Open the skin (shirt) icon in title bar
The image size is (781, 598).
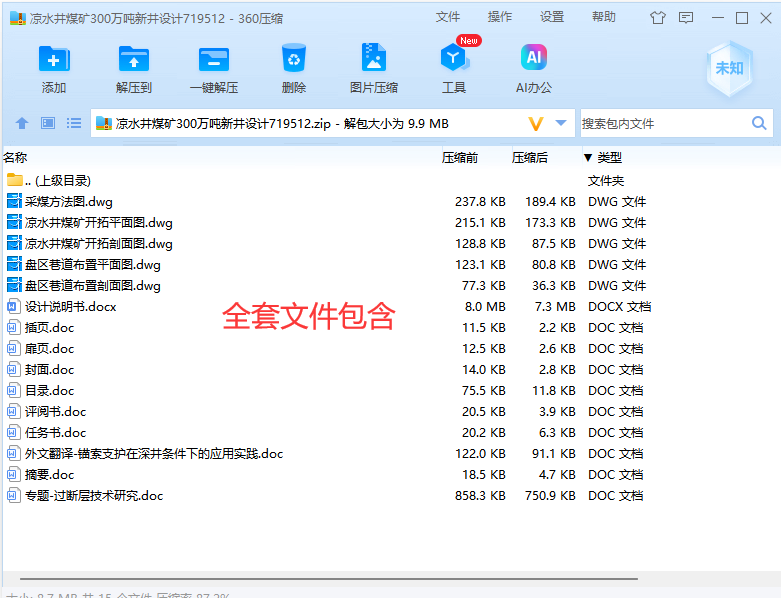point(657,18)
